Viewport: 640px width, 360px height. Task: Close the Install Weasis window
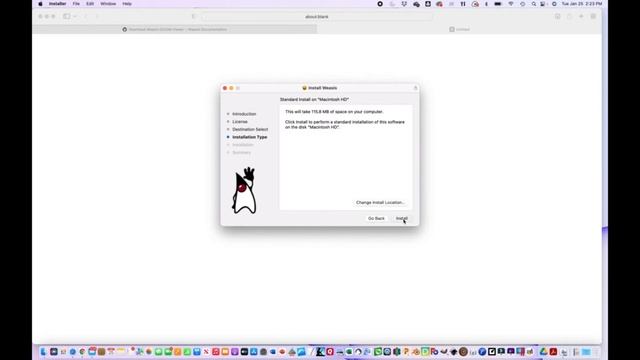[225, 88]
